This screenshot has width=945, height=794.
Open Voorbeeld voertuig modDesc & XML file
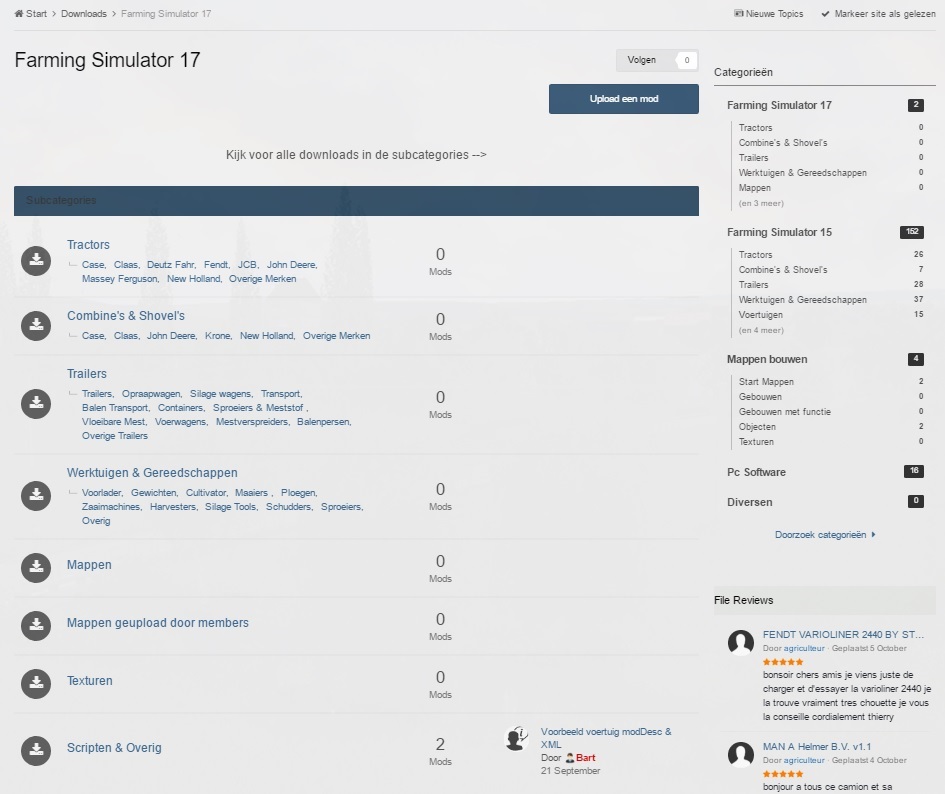tap(606, 738)
